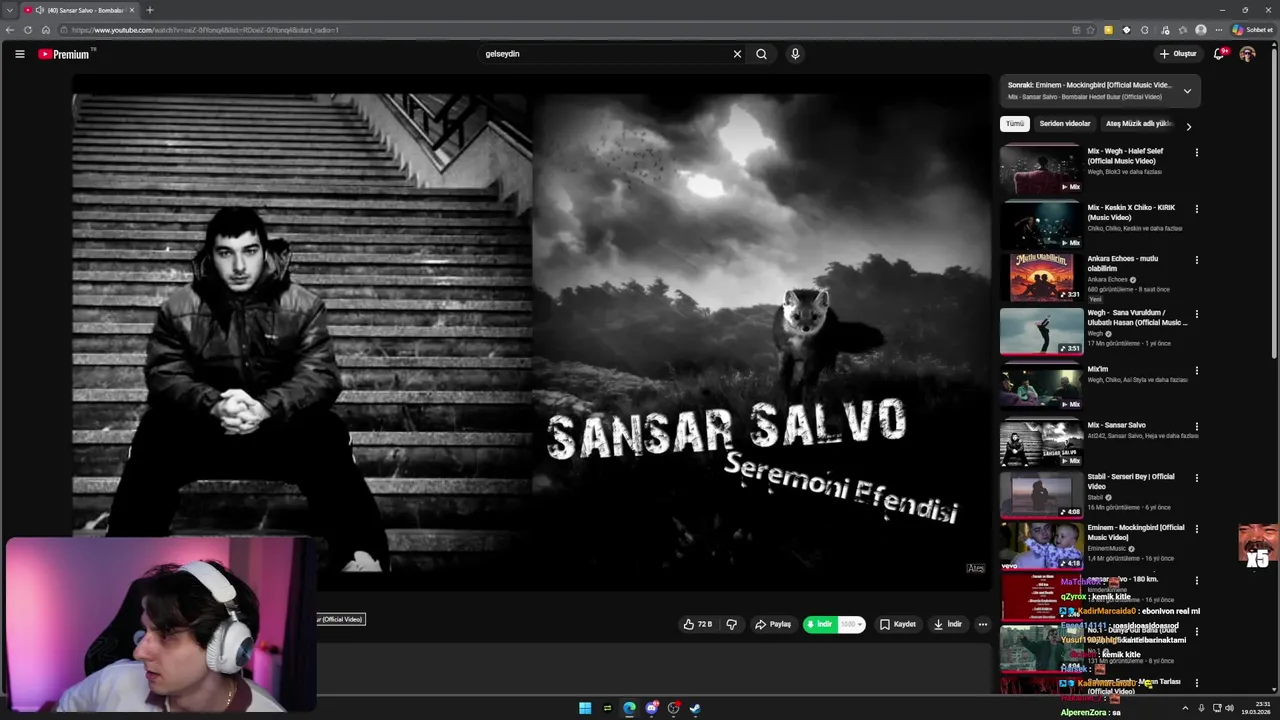Expand the Sonraki playlist panel chevron
The height and width of the screenshot is (720, 1280).
pyautogui.click(x=1187, y=91)
